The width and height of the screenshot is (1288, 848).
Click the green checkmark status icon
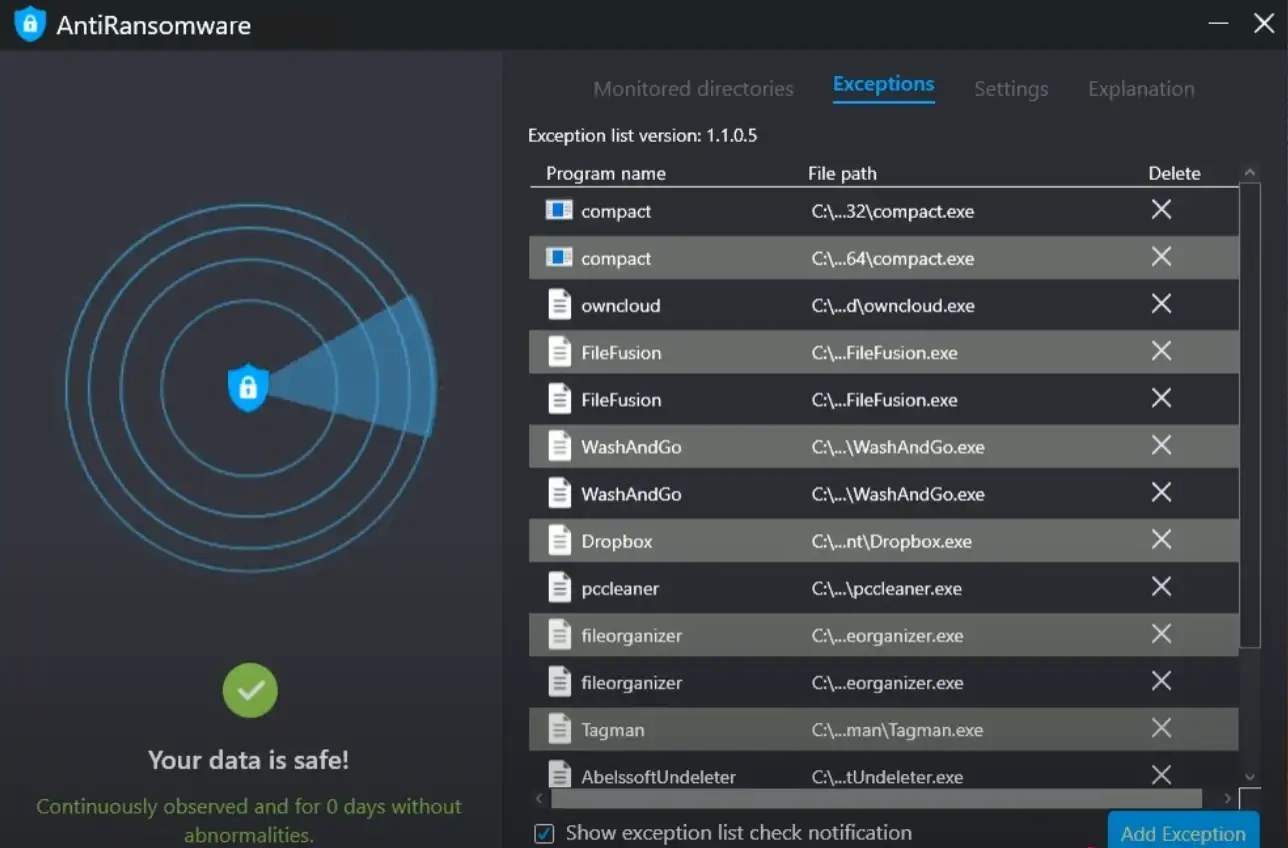tap(250, 690)
